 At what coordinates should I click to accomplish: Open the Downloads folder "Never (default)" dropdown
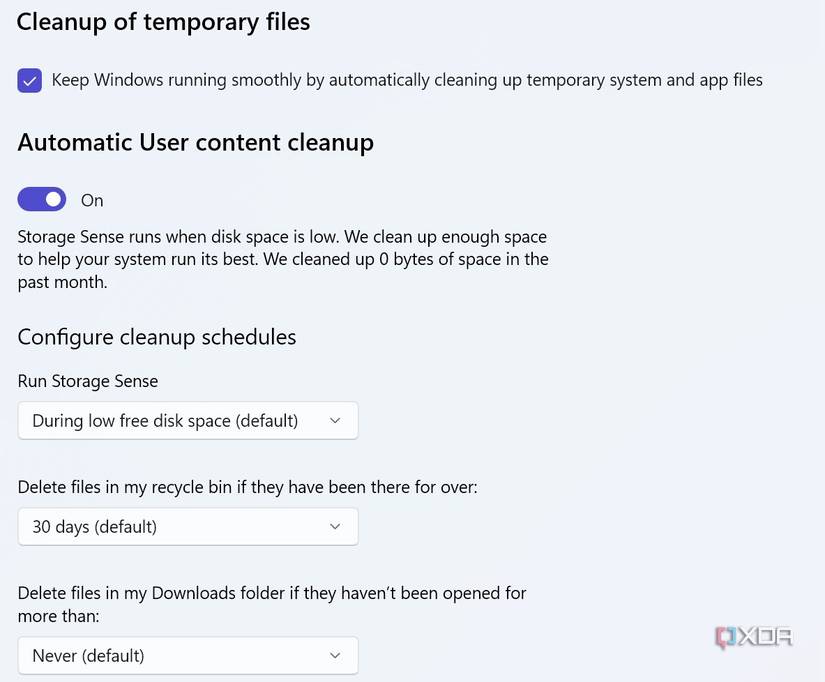tap(187, 656)
